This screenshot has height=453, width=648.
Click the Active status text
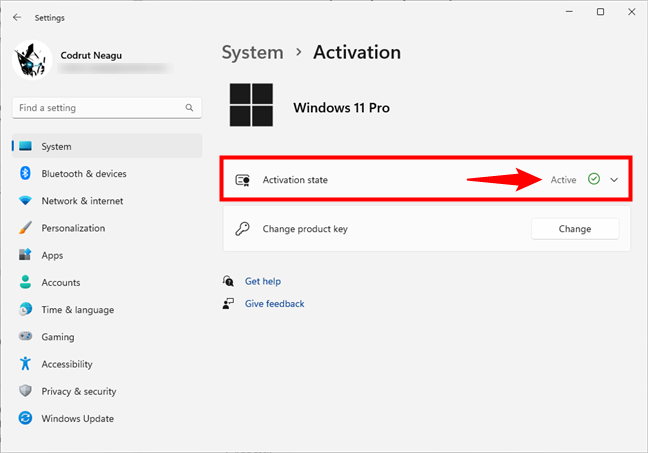click(563, 180)
